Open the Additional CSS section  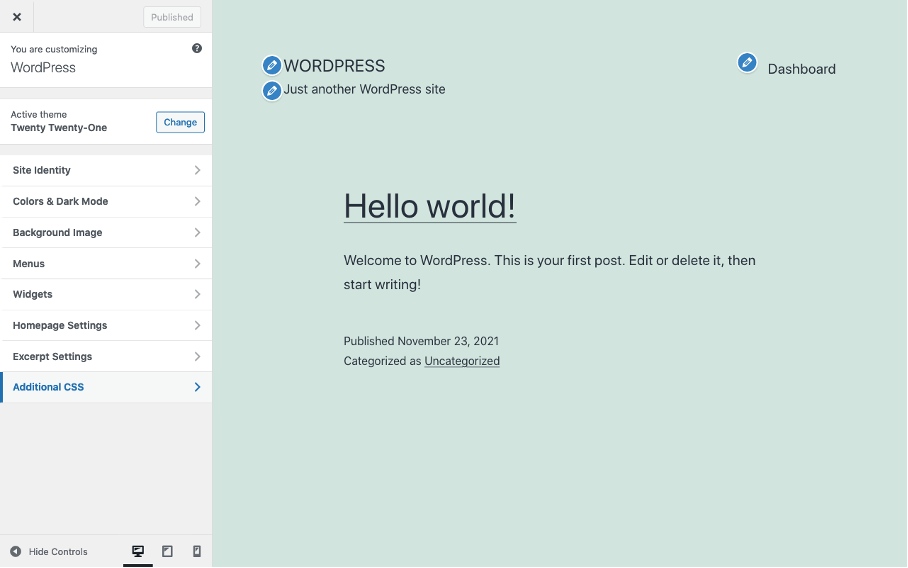coord(106,387)
